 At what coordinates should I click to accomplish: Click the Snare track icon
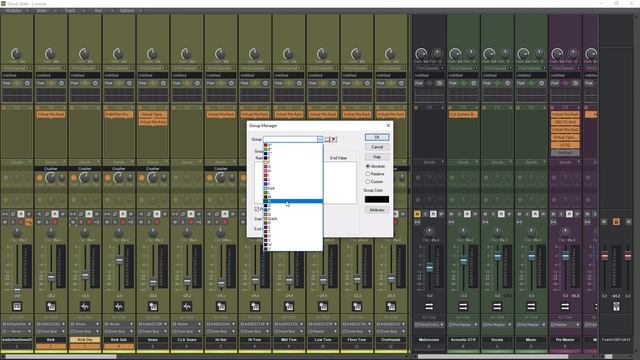[153, 306]
